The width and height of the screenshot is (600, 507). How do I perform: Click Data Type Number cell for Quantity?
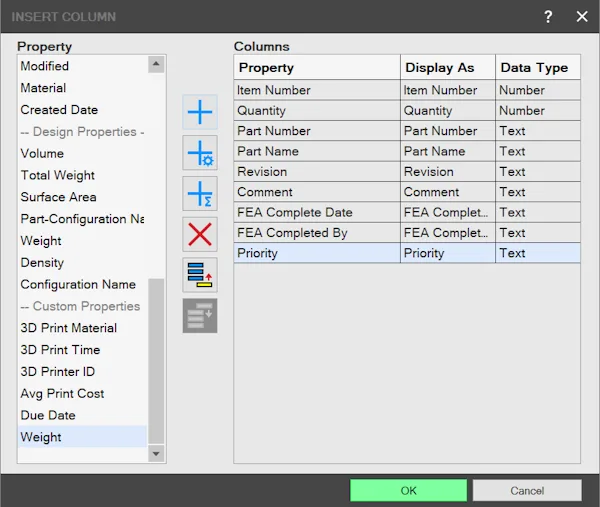[x=538, y=111]
